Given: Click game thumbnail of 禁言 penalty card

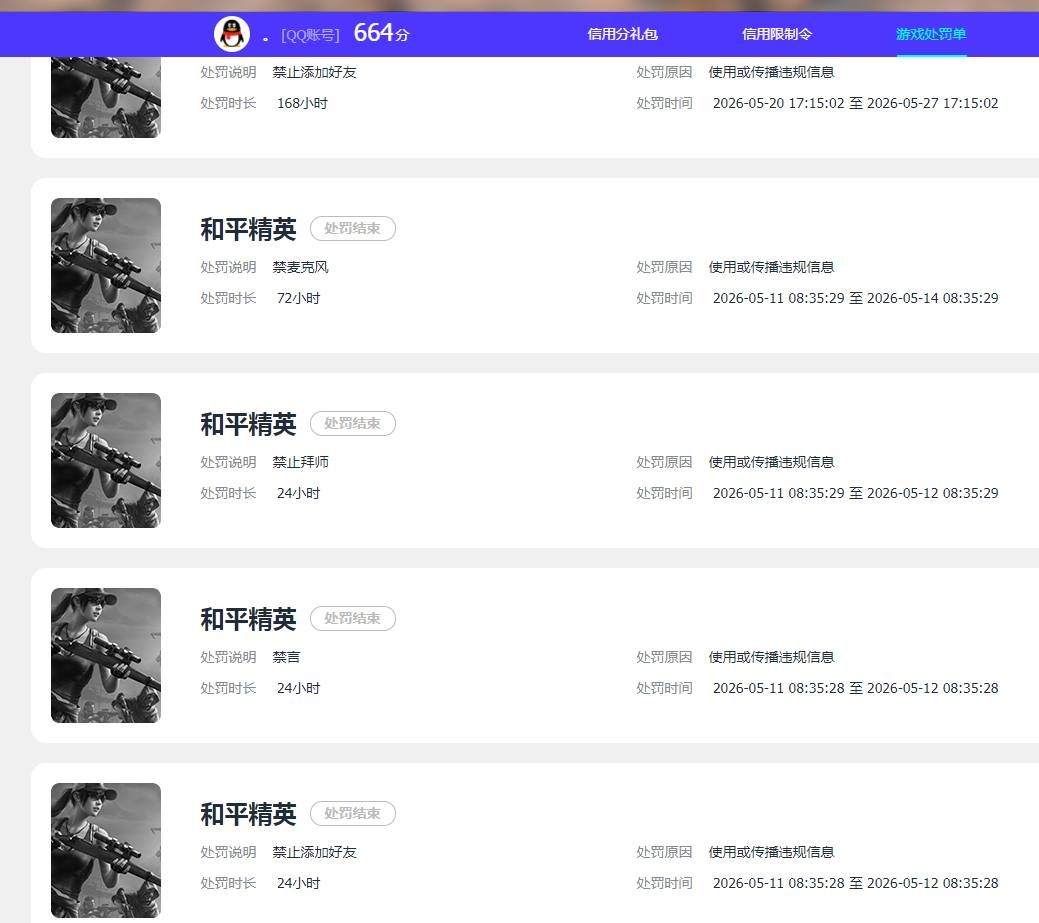Looking at the screenshot, I should 106,655.
